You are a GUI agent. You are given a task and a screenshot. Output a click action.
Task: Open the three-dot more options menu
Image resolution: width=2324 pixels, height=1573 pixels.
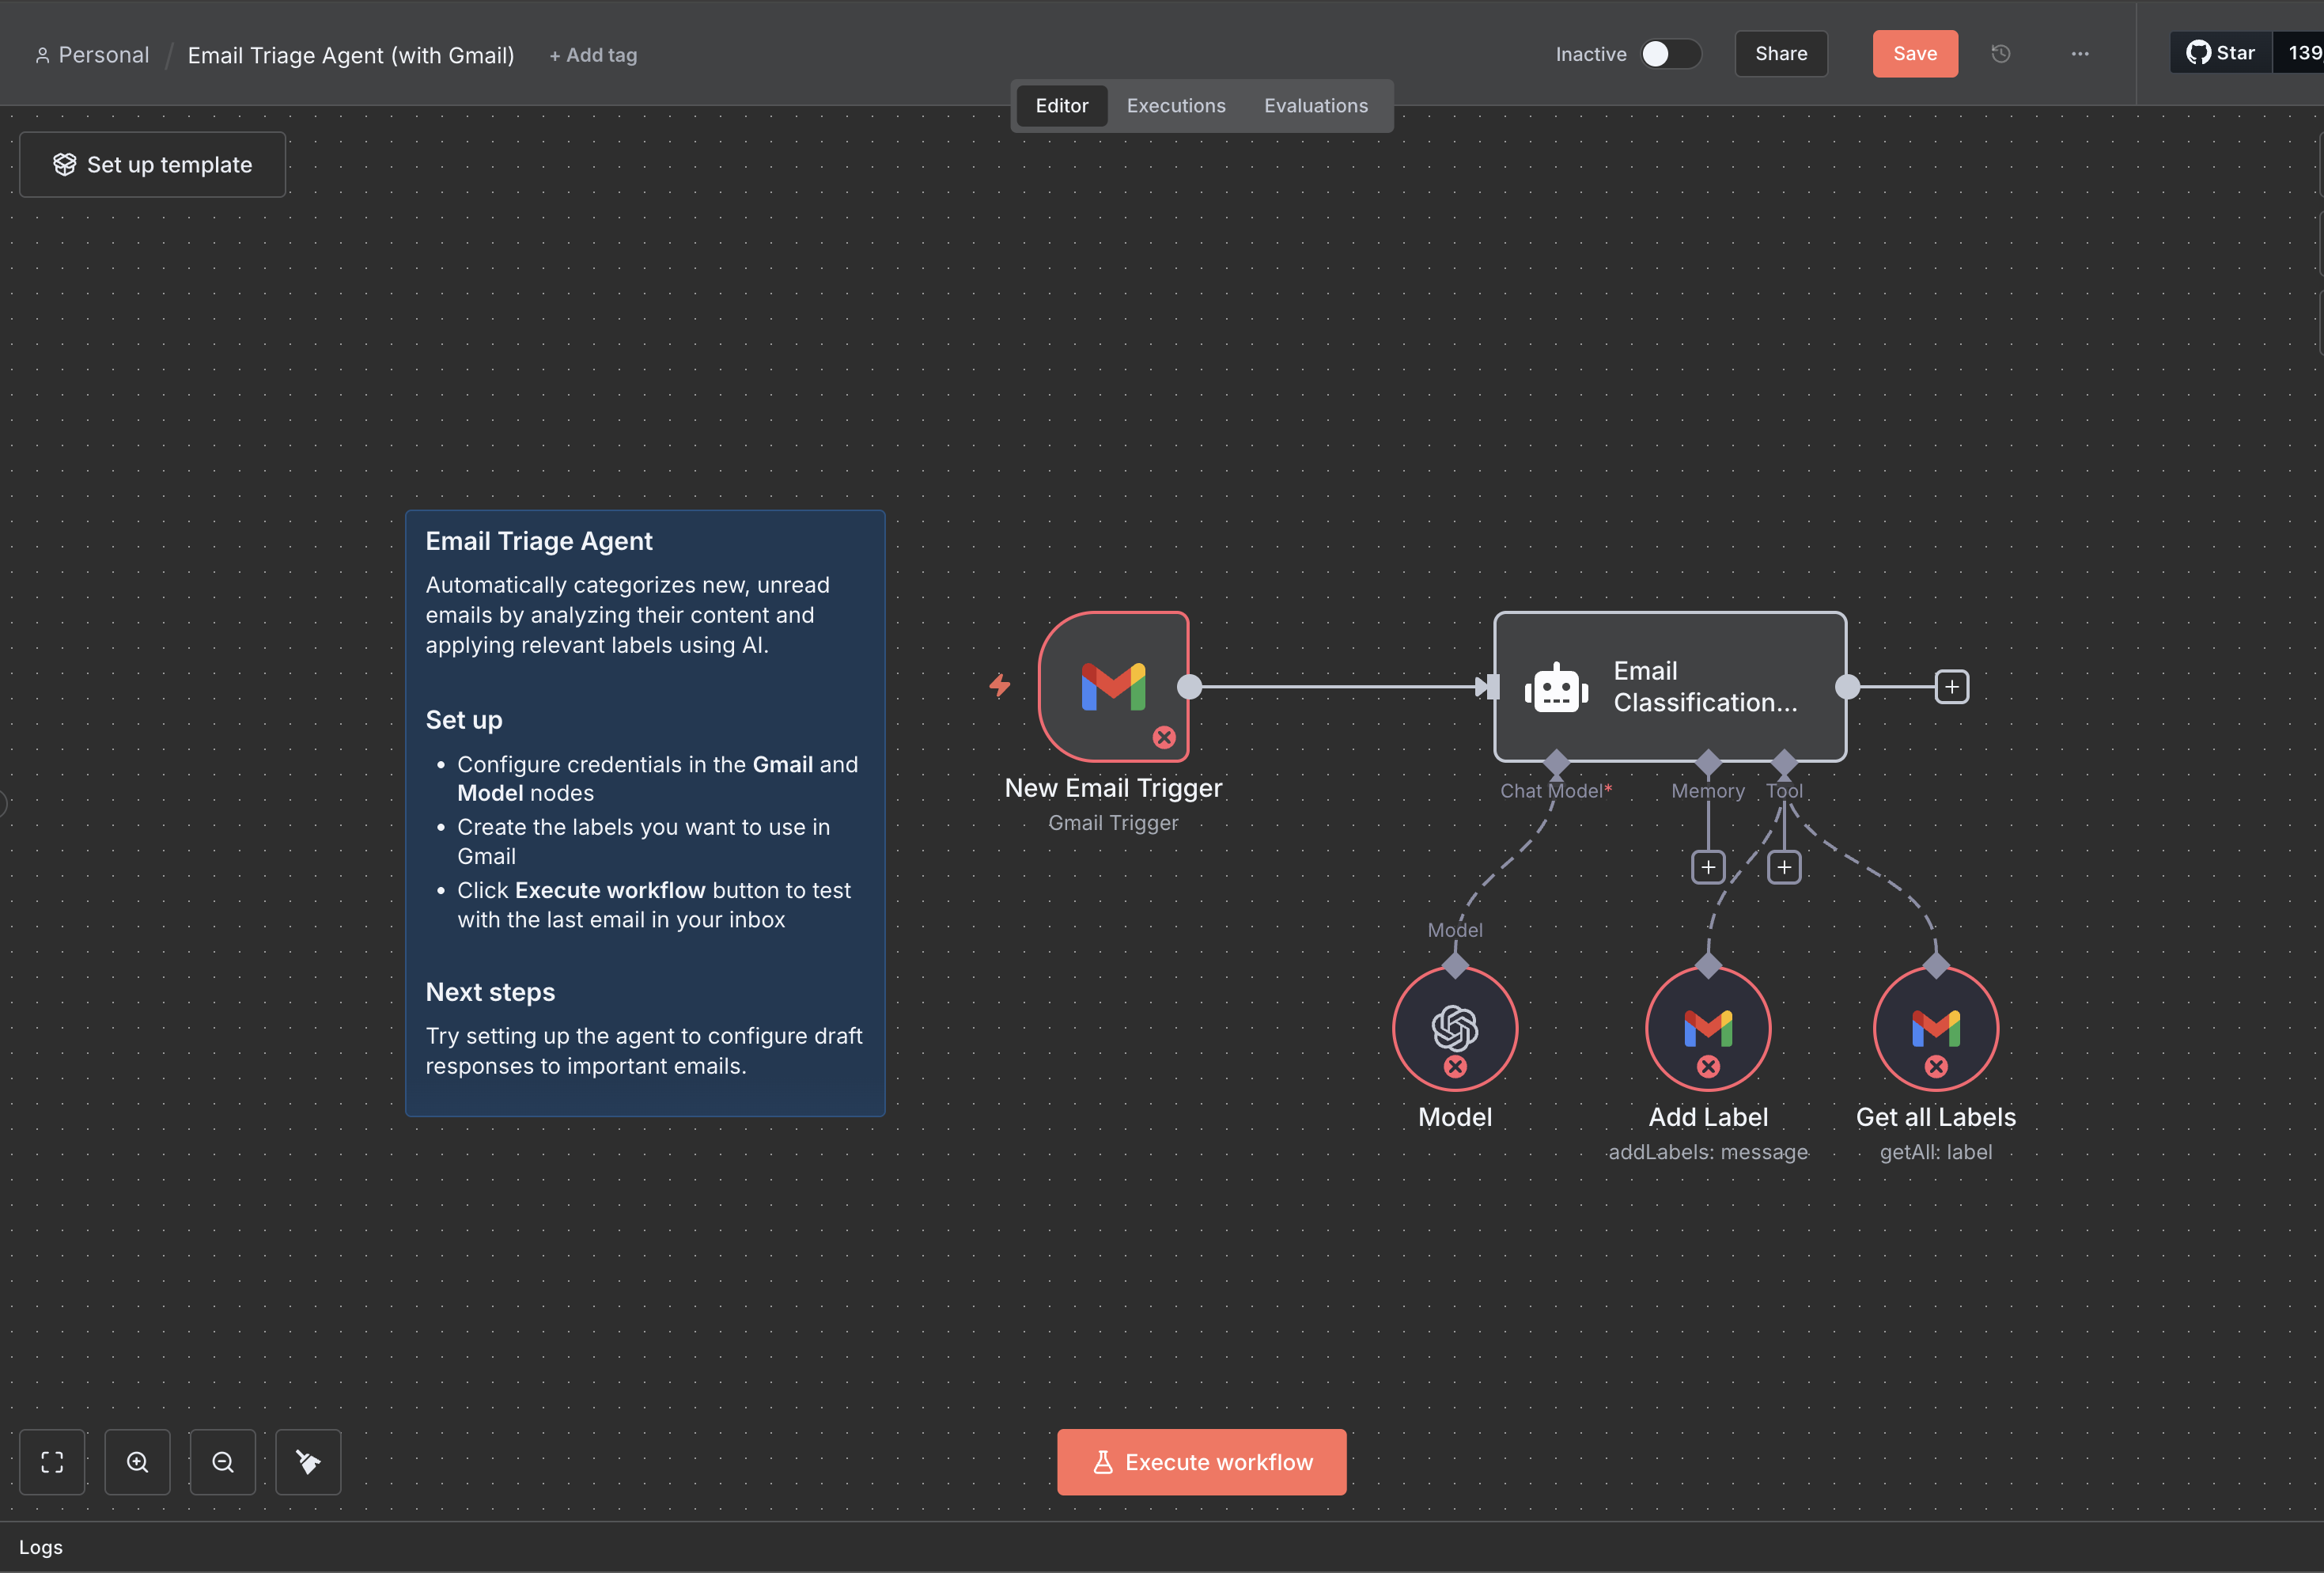click(2079, 54)
